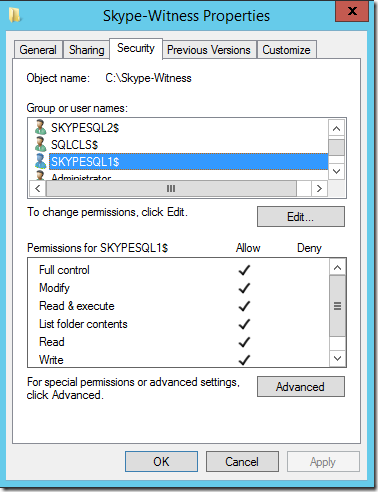378x492 pixels.
Task: Open the Customize tab
Action: pos(286,50)
